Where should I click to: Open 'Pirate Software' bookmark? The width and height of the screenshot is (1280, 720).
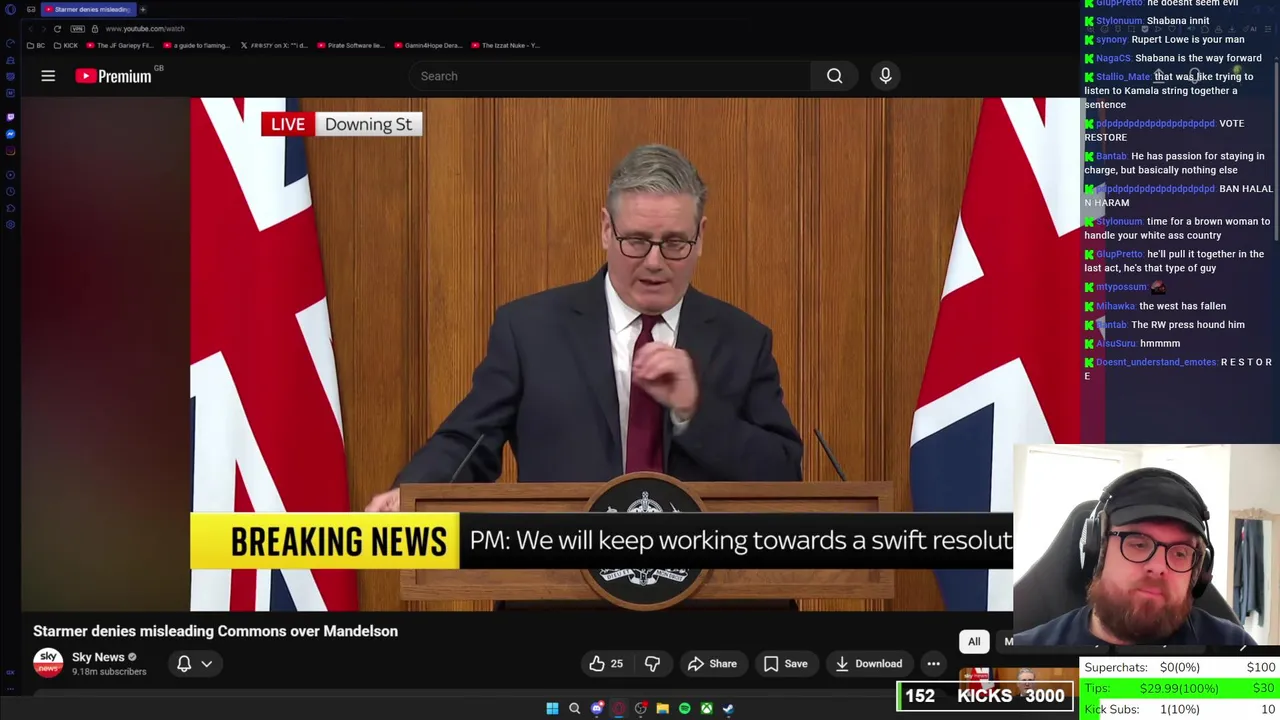[x=351, y=46]
